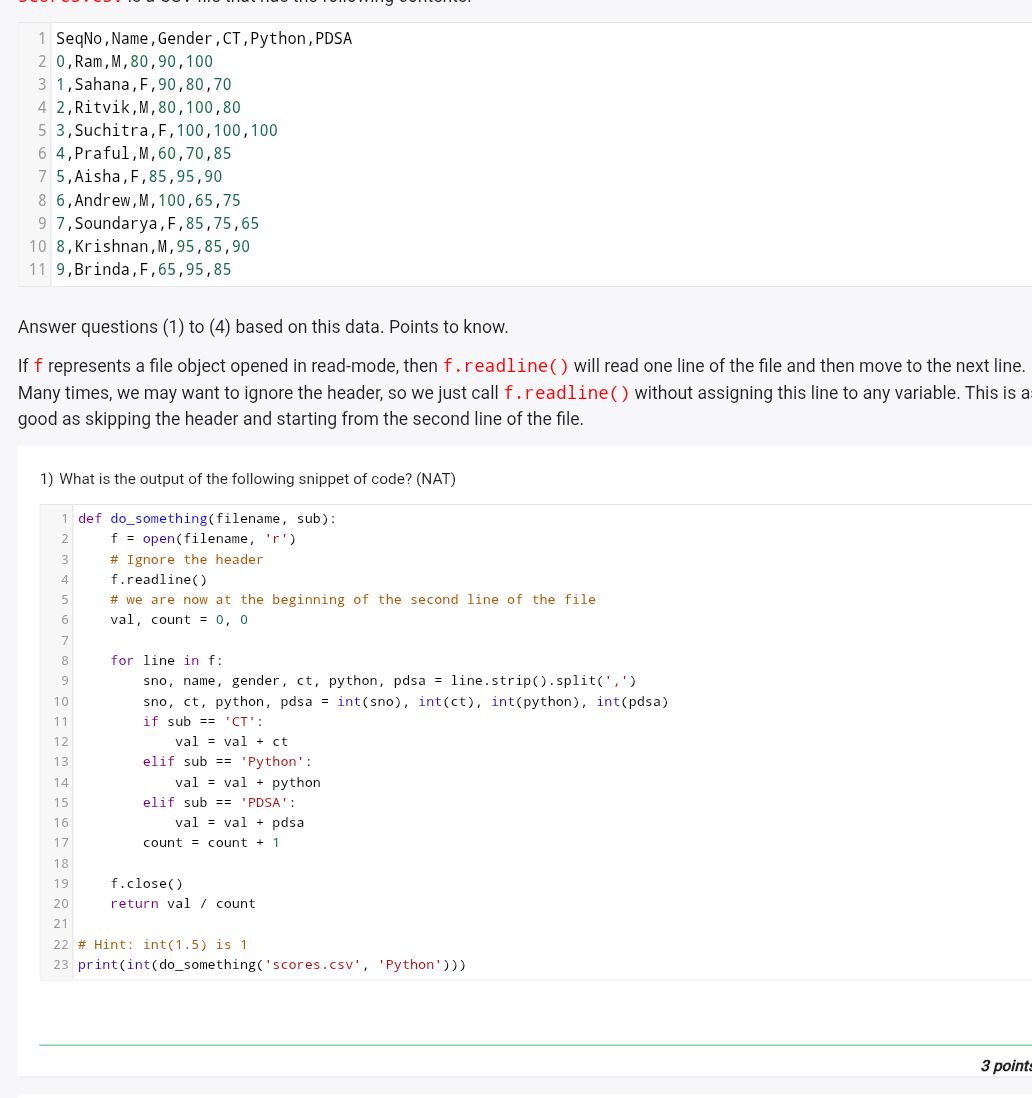Select line 1 header row SeqNo,Name,Gender,CT,Python,PDSA
The image size is (1032, 1098).
click(204, 38)
